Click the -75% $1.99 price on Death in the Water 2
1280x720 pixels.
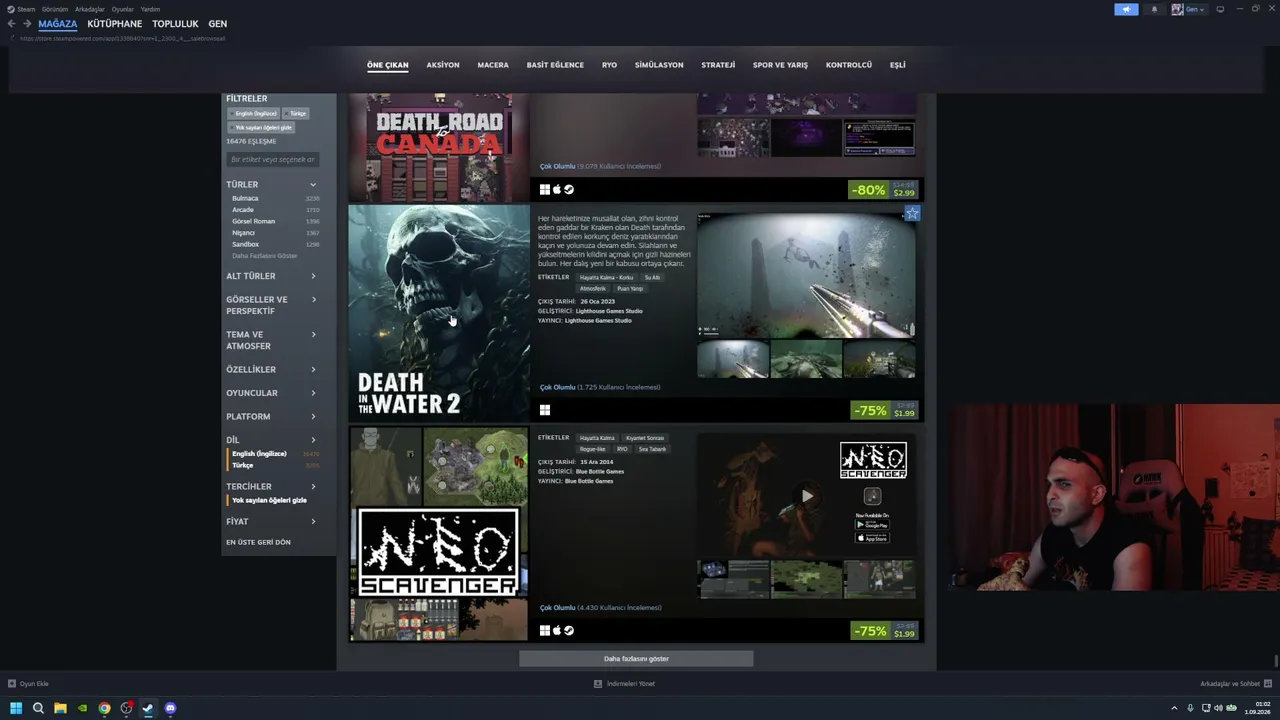point(885,410)
